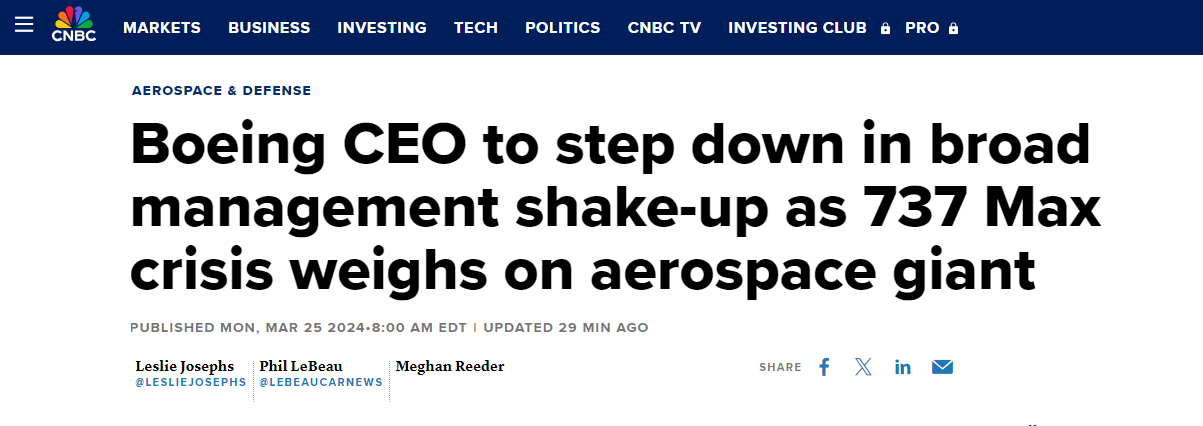Image resolution: width=1203 pixels, height=426 pixels.
Task: Open author Leslie Josephs' profile
Action: tap(185, 366)
